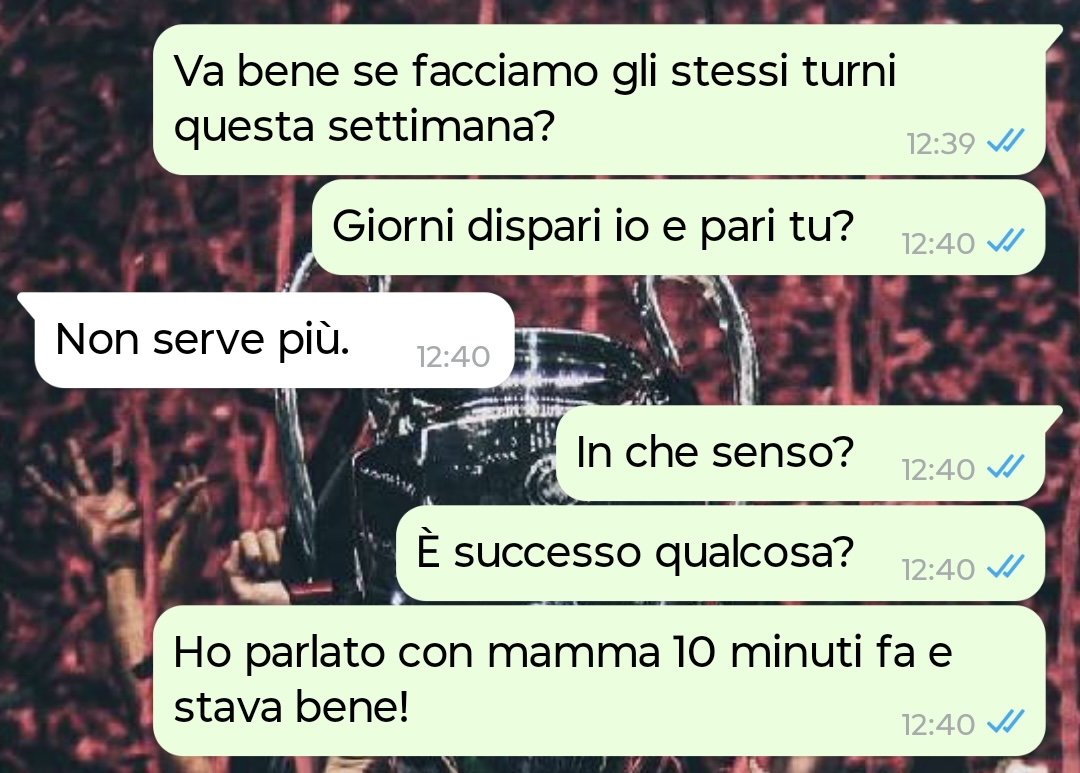
Task: Select the message 'Va bene se facciamo gli stessi turni'
Action: pyautogui.click(x=599, y=99)
